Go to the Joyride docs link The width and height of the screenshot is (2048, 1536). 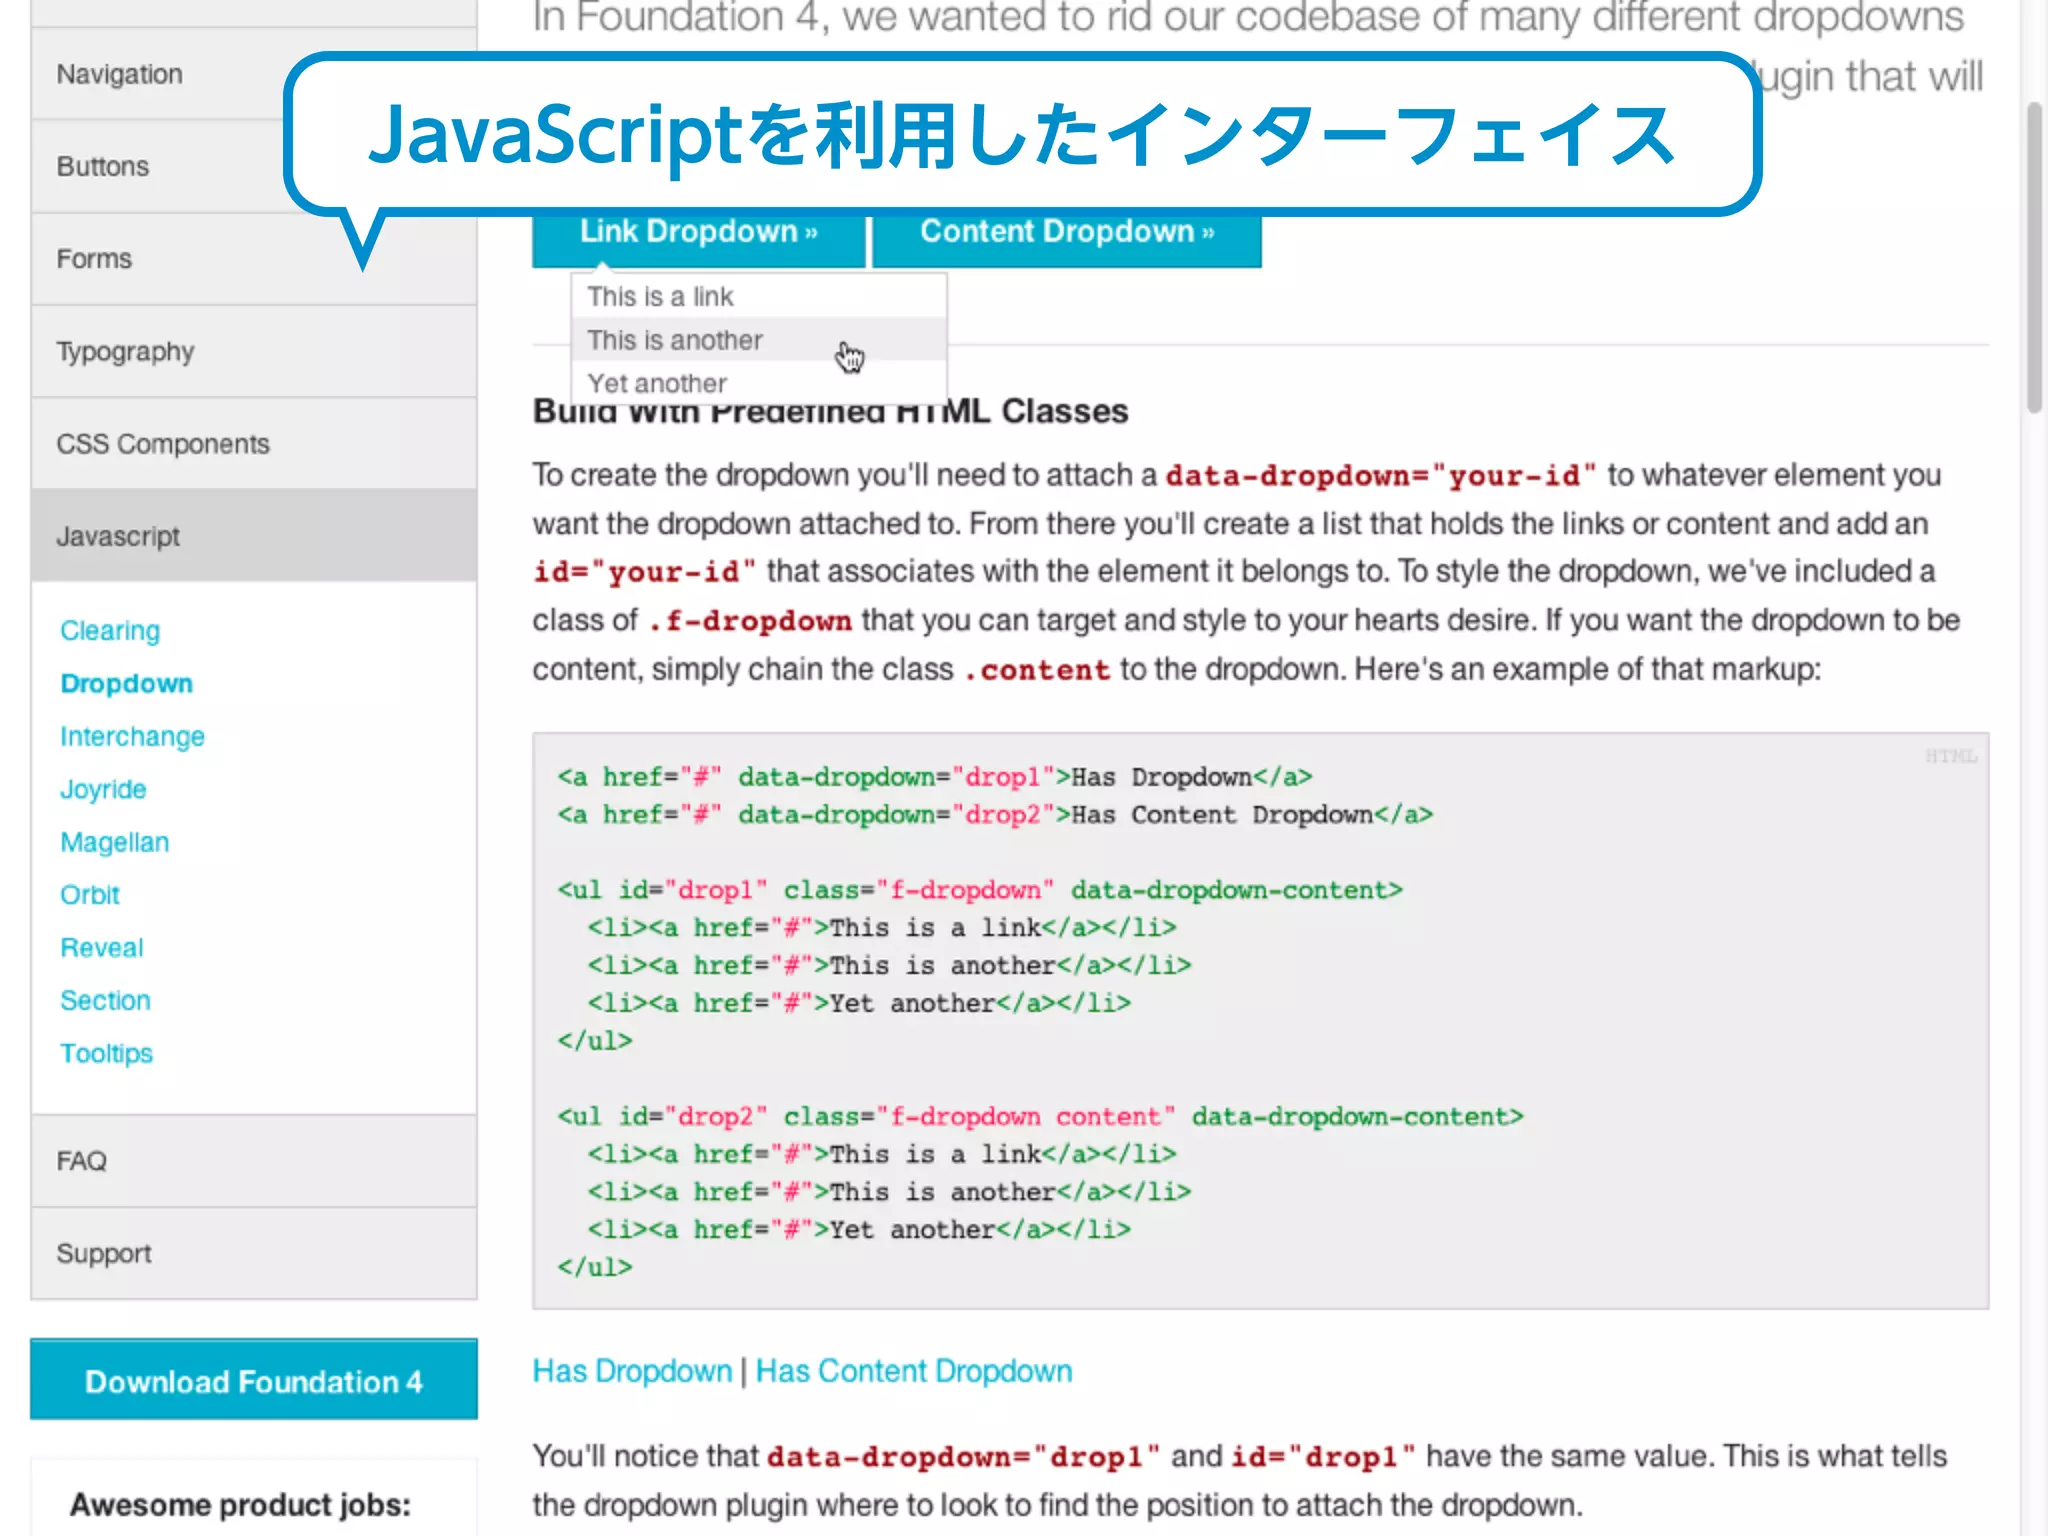click(x=103, y=789)
